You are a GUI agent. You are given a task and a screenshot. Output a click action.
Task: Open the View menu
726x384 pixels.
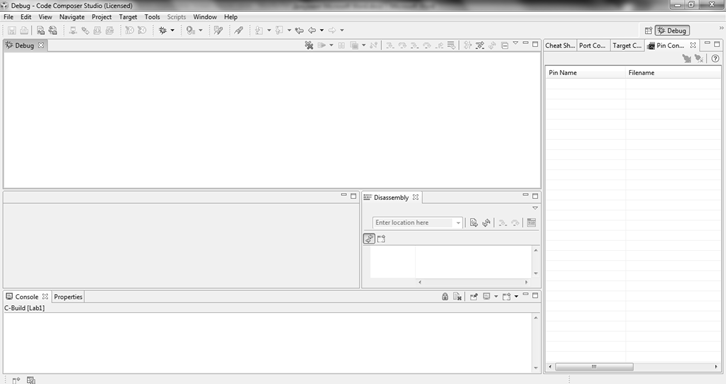(x=45, y=17)
